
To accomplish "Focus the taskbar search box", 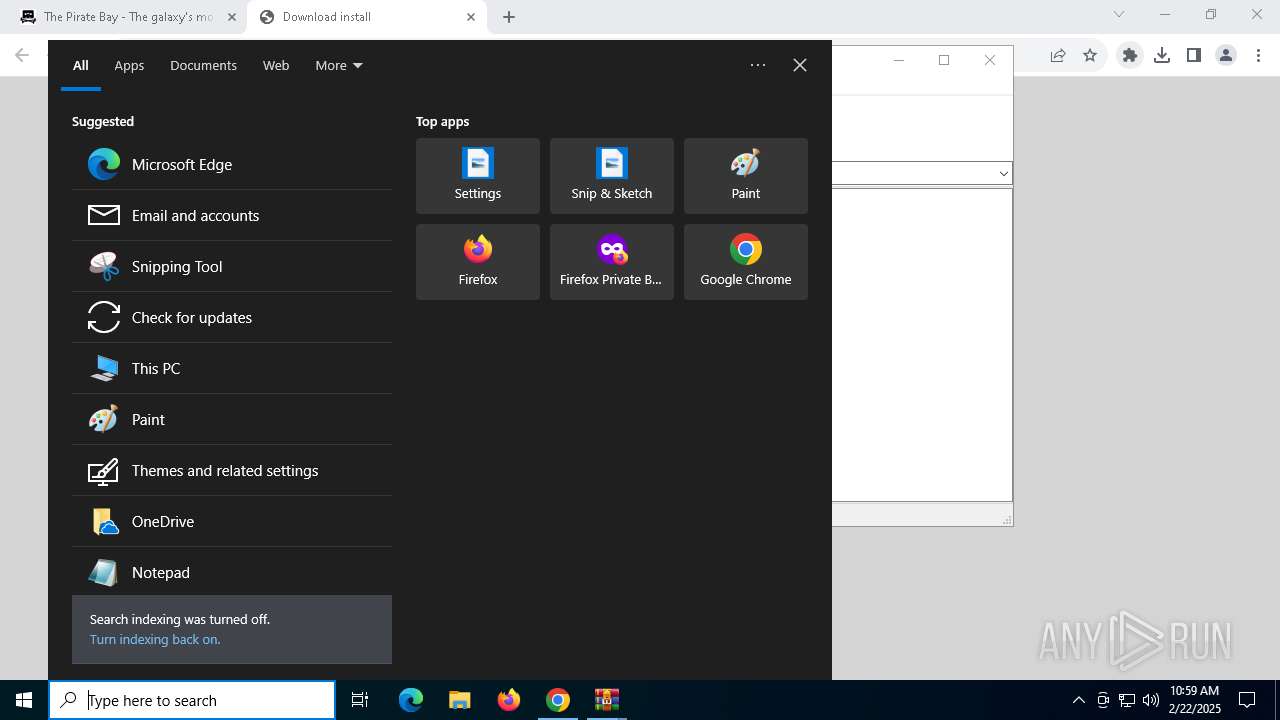I will point(192,700).
